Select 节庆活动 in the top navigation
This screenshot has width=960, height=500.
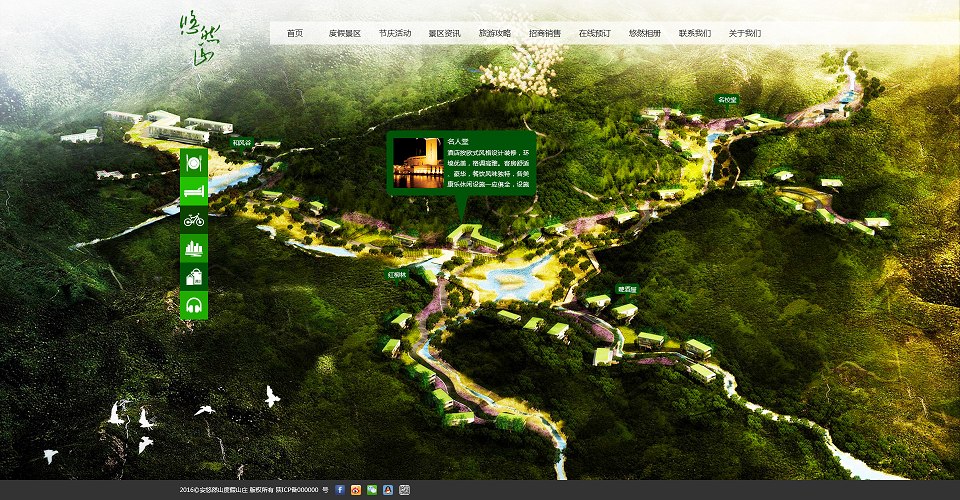click(395, 33)
